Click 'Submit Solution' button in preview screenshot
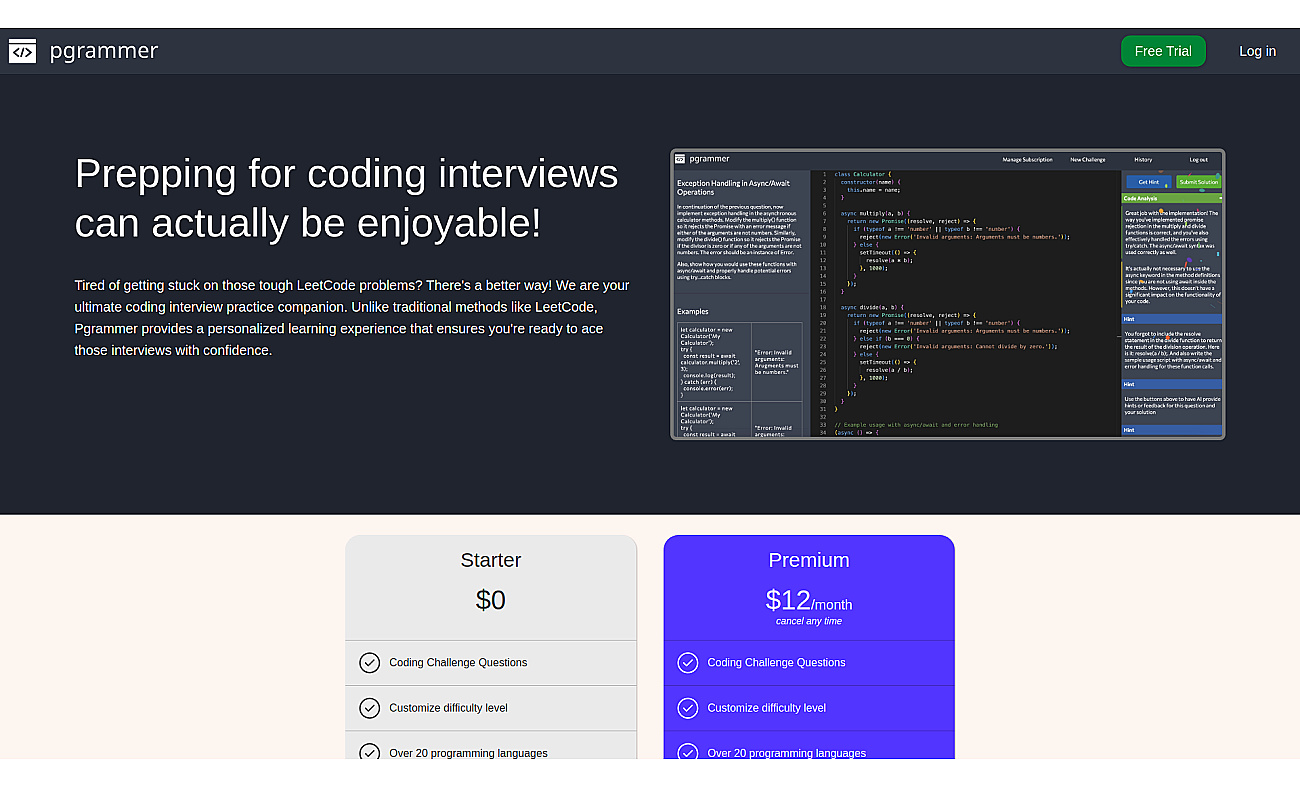 click(x=1198, y=182)
